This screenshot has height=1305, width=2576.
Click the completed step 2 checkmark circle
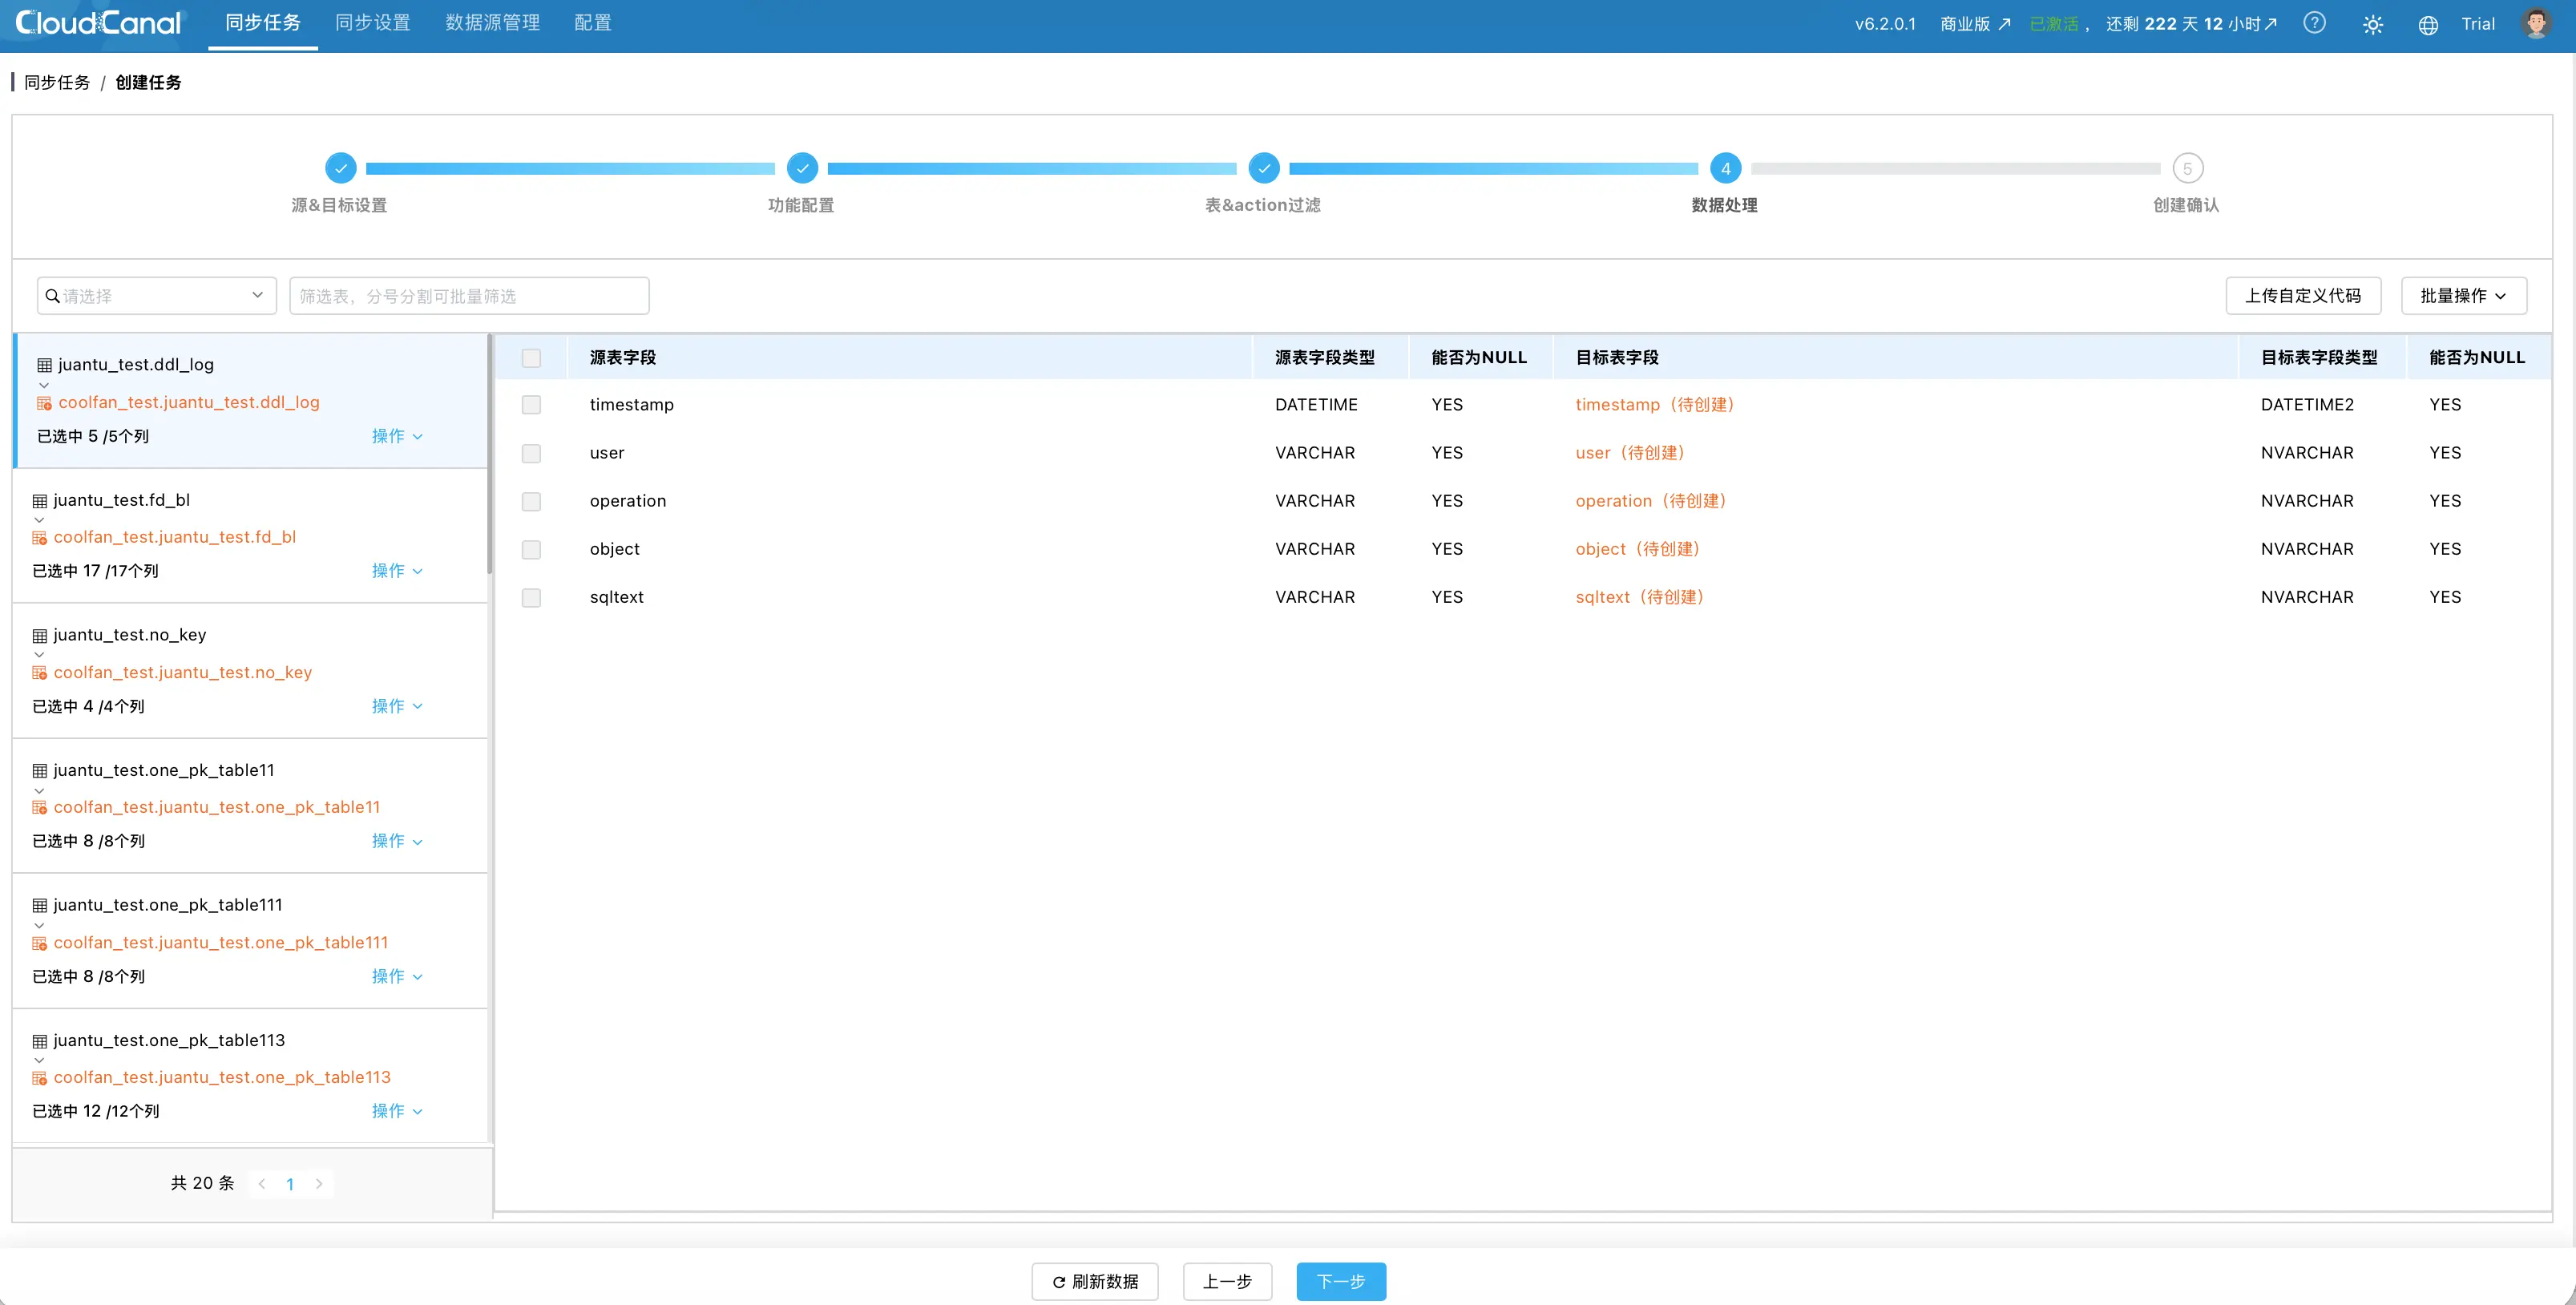(802, 168)
